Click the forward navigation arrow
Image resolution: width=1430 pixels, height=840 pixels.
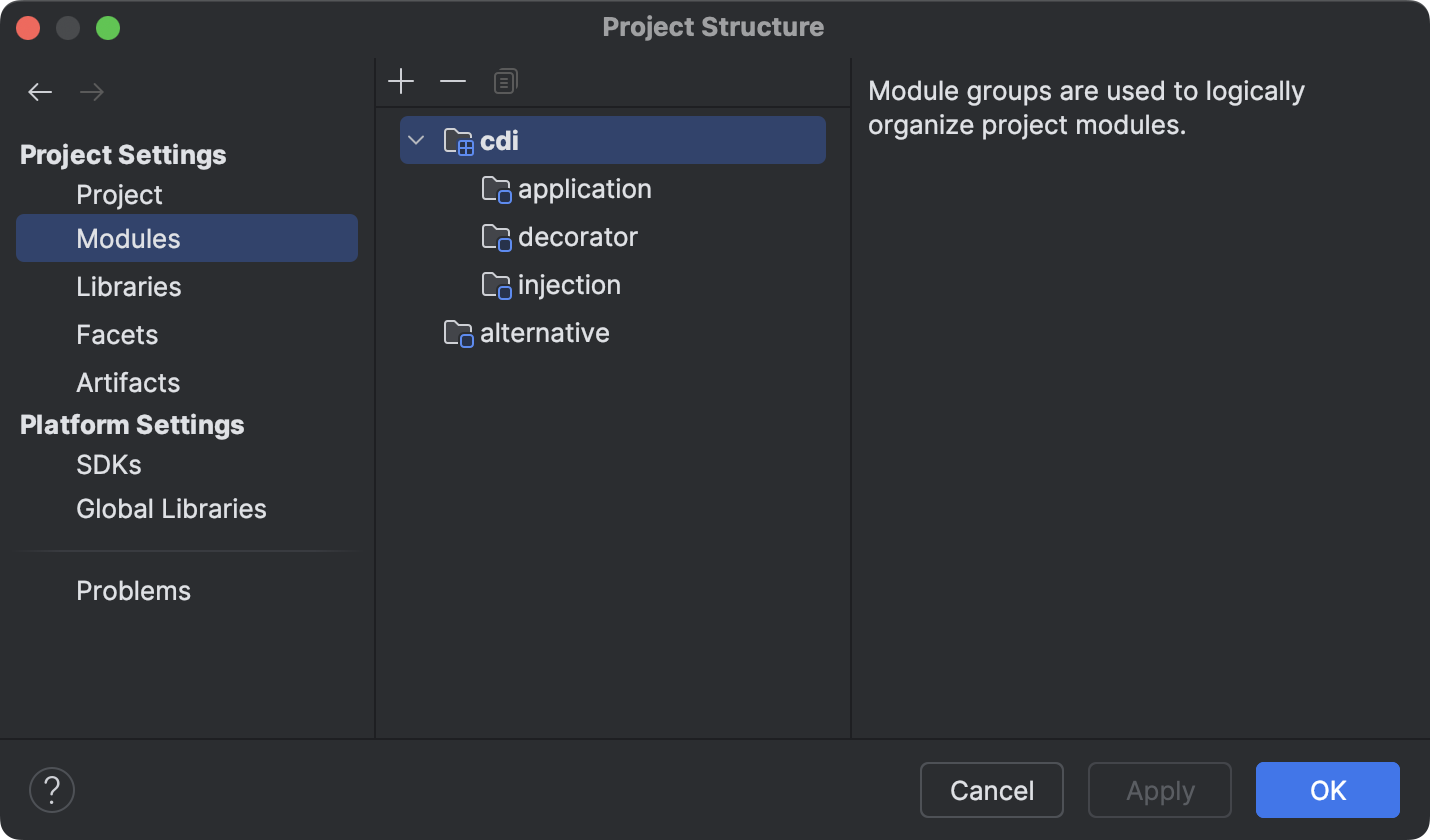click(x=91, y=91)
